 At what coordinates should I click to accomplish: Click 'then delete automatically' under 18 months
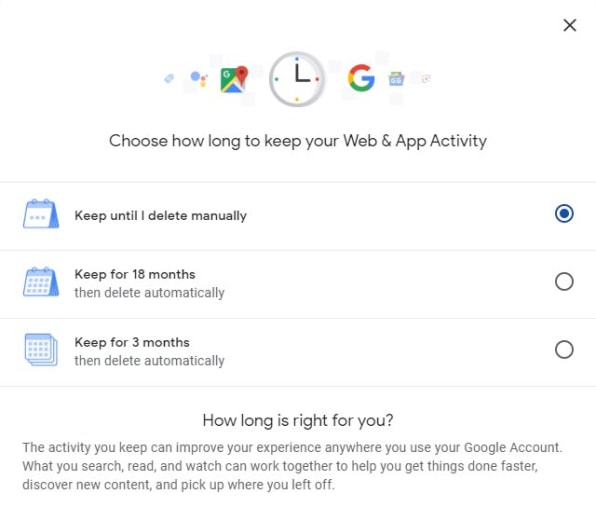coord(149,293)
